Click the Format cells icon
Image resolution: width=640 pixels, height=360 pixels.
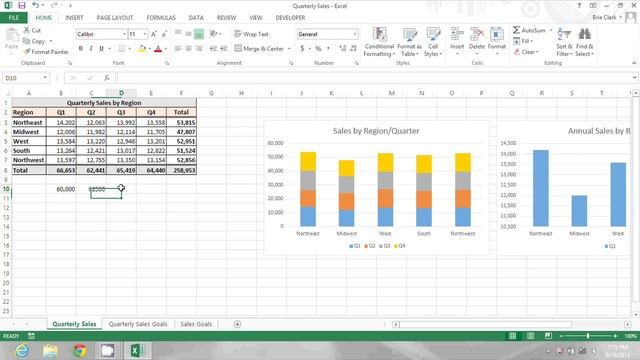497,34
